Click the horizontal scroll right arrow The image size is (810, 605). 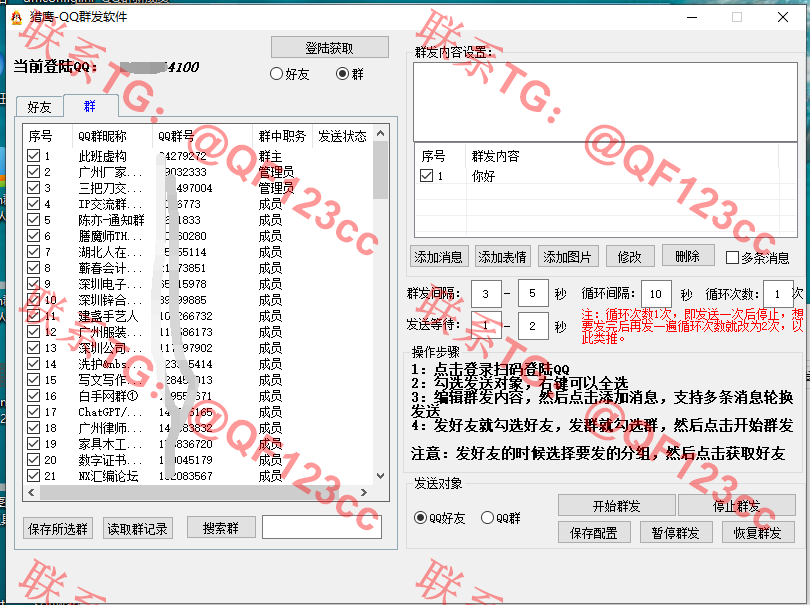click(x=364, y=492)
